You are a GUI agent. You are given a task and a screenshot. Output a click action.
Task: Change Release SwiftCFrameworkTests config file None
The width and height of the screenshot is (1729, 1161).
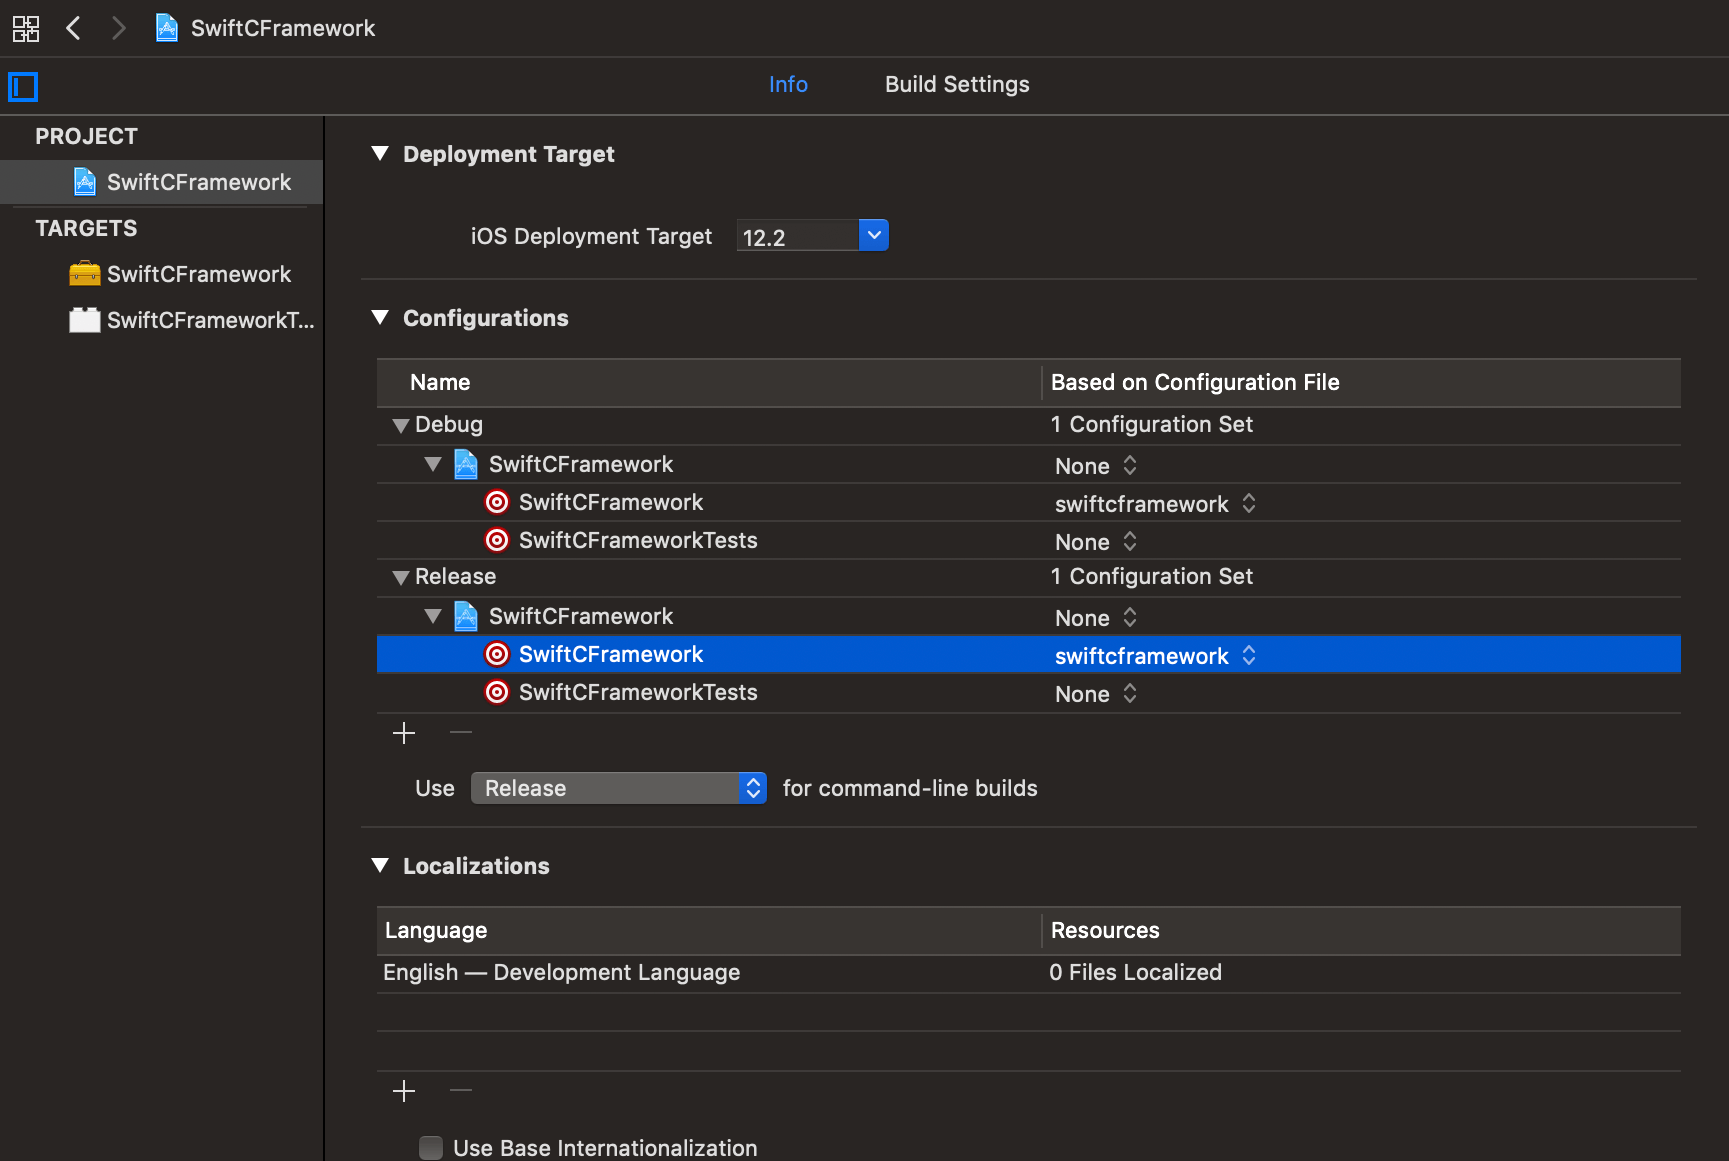[1096, 694]
